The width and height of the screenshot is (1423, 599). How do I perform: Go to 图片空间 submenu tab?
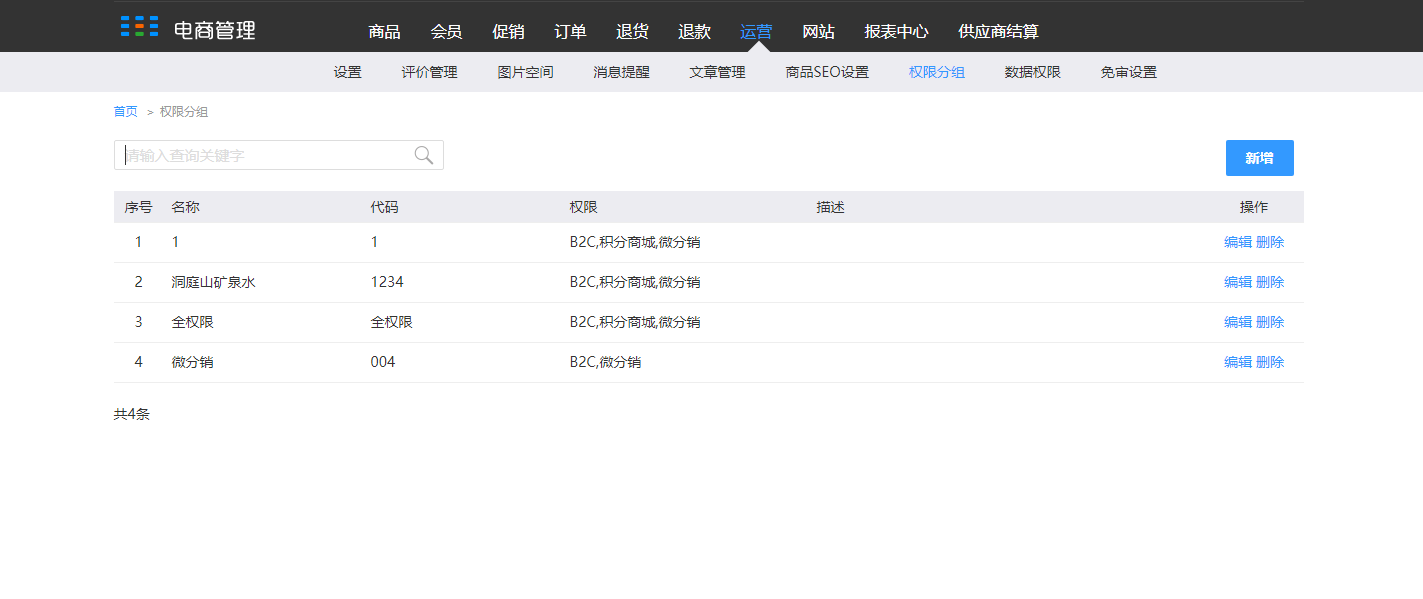[526, 72]
